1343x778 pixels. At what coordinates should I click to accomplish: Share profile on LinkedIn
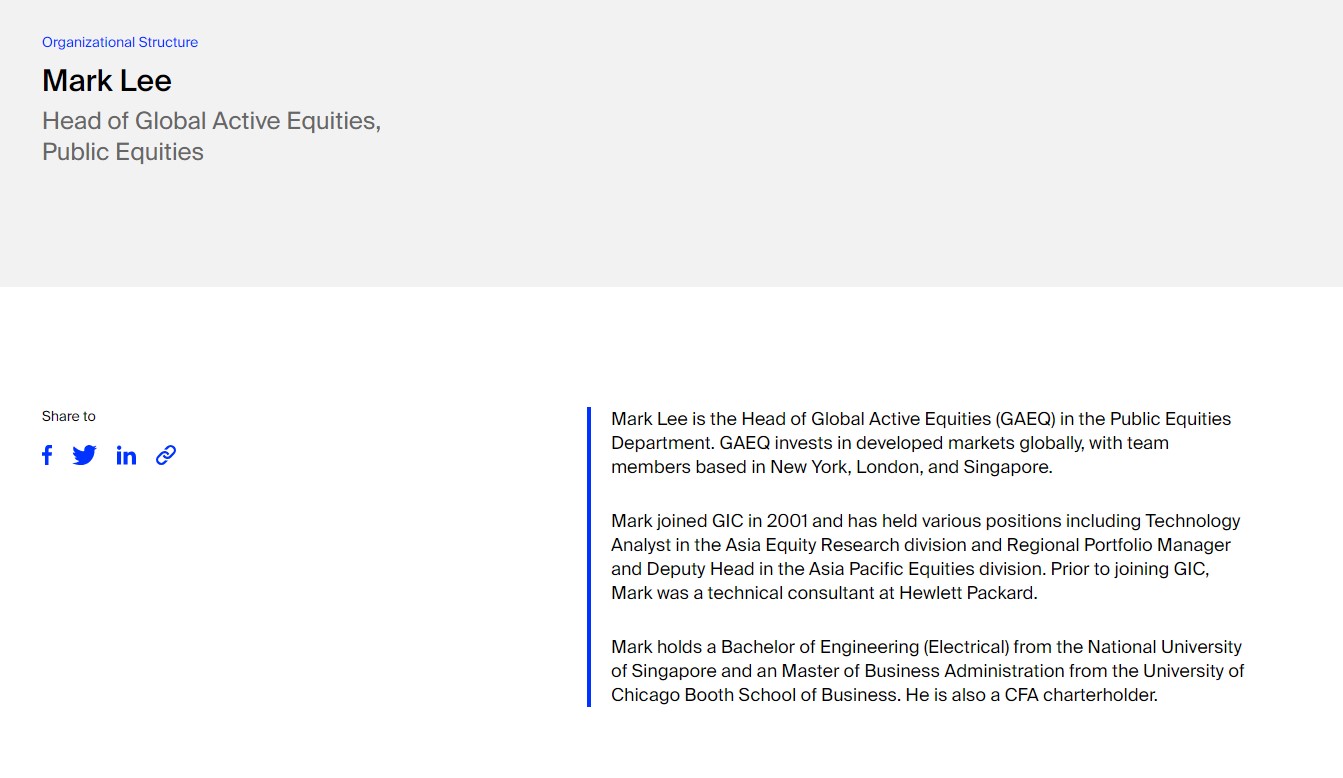(126, 455)
